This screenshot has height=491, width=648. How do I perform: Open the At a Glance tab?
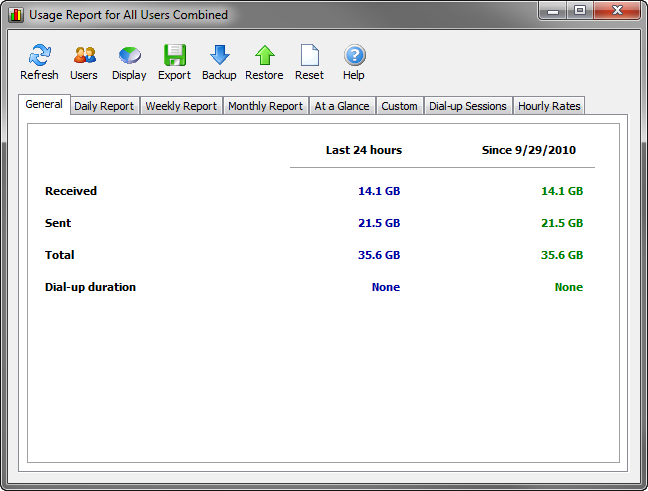click(x=342, y=106)
